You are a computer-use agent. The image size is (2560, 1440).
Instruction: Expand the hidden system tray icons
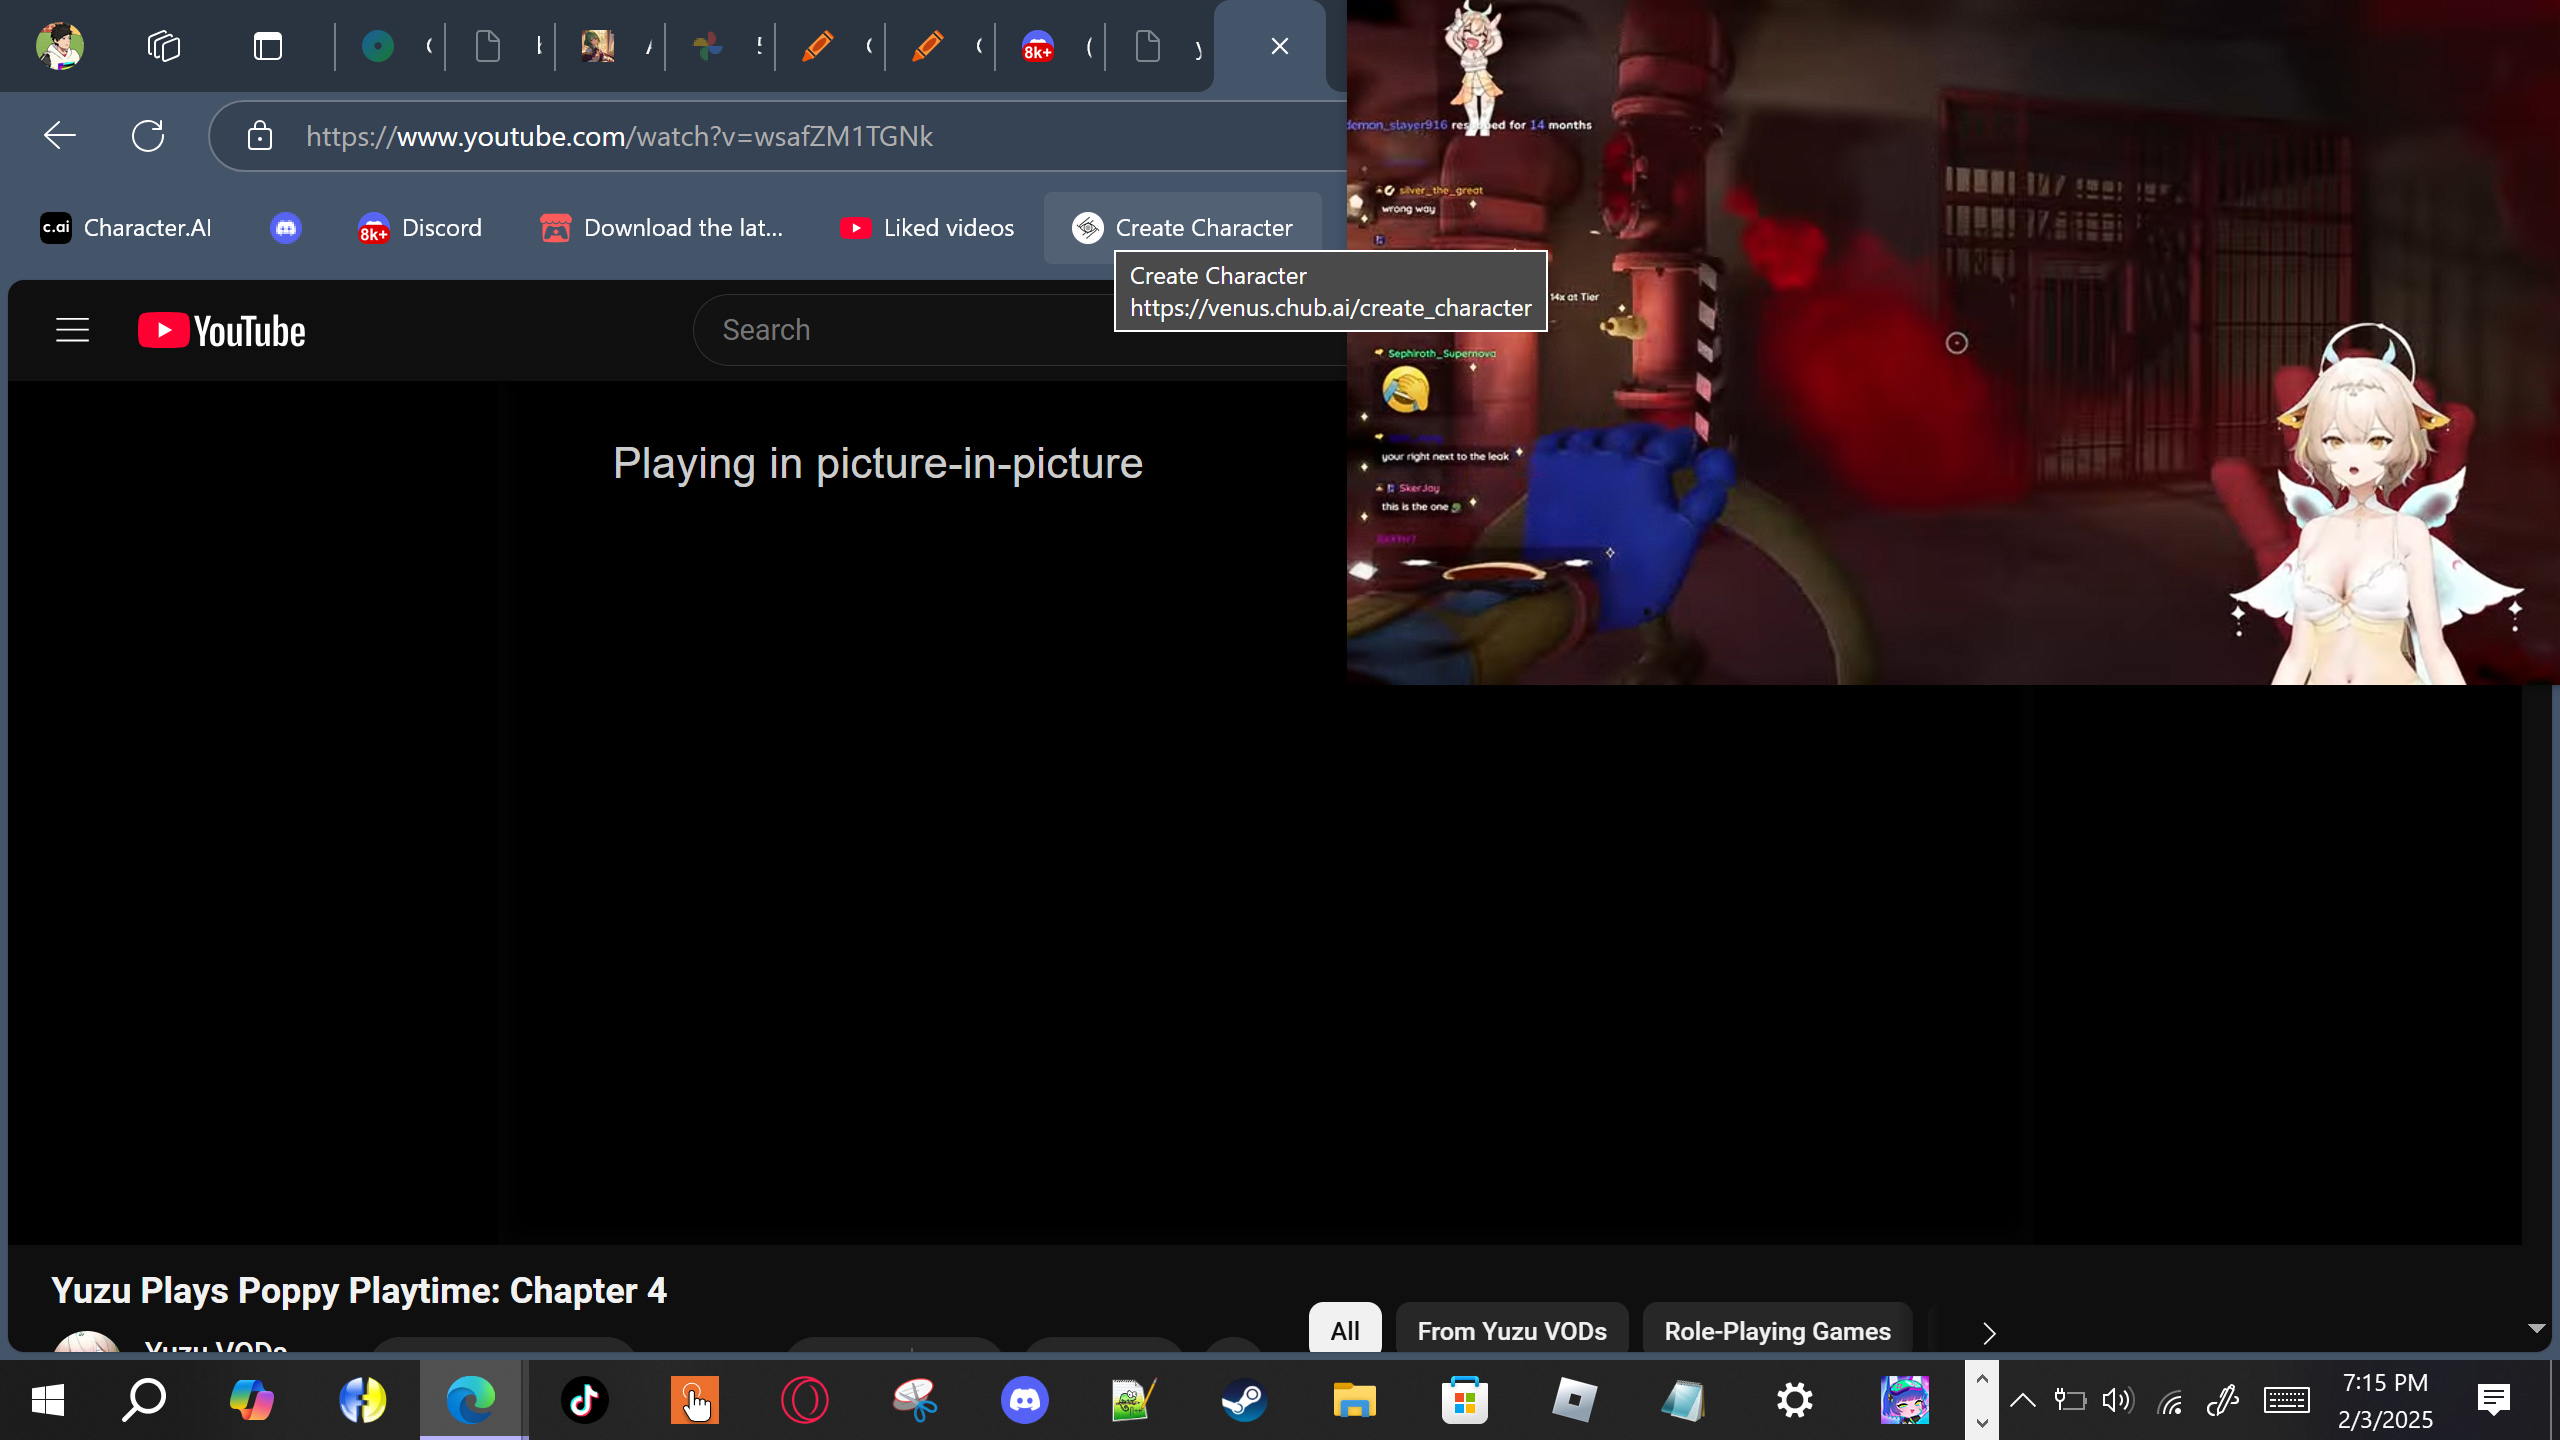point(2022,1400)
